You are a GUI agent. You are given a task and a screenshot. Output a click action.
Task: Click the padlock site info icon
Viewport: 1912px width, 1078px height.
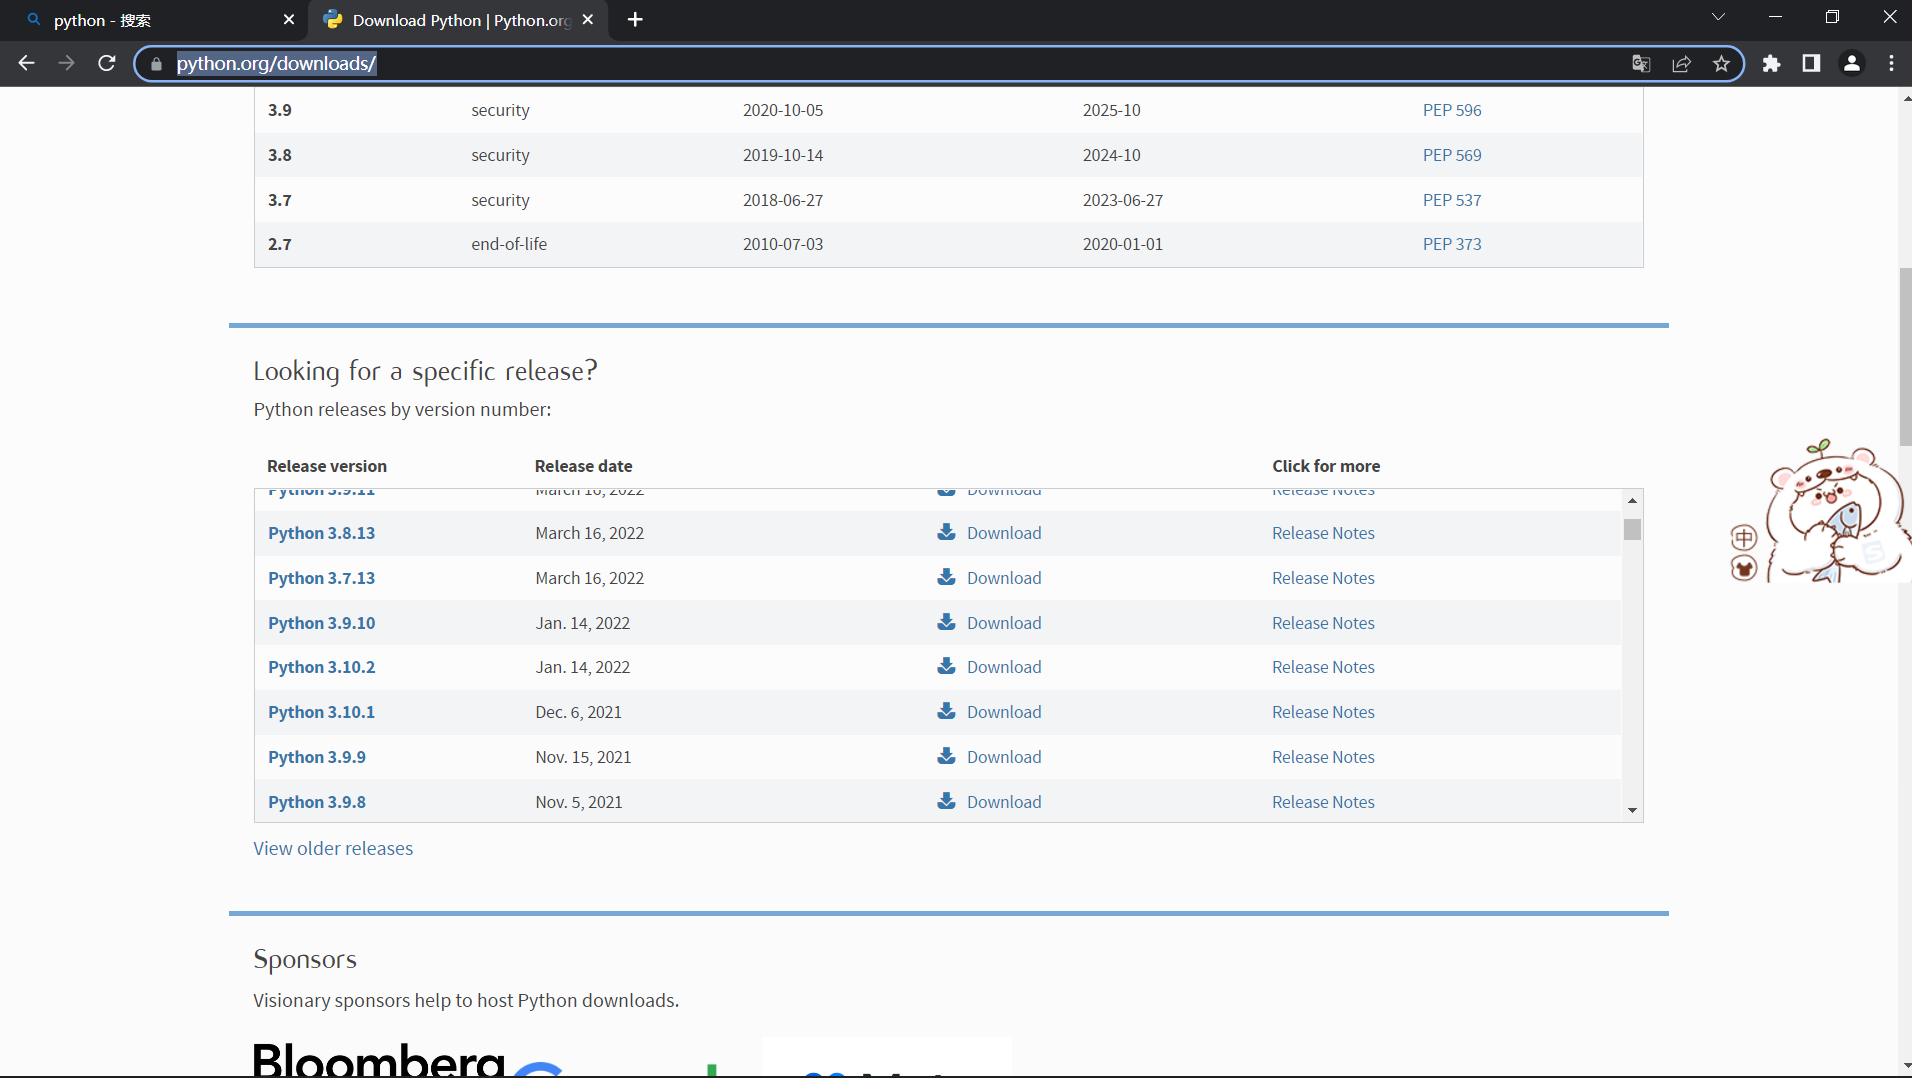156,64
